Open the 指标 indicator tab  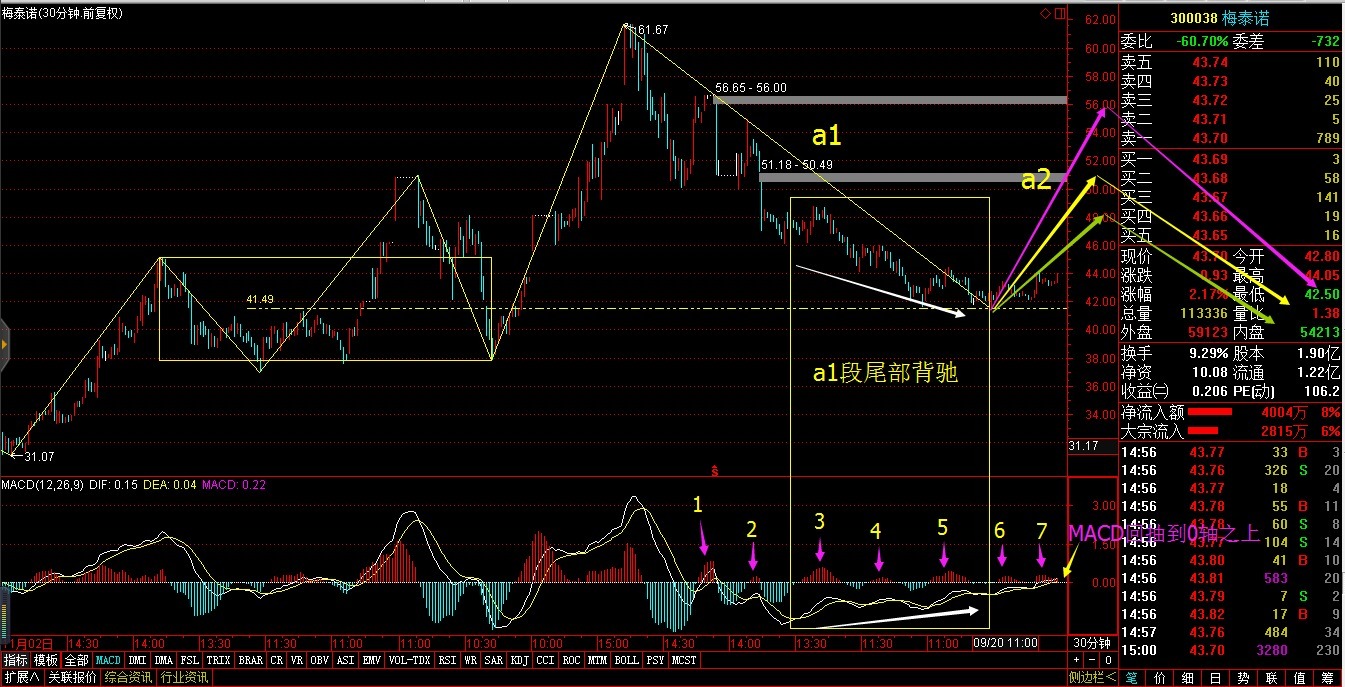pyautogui.click(x=16, y=660)
